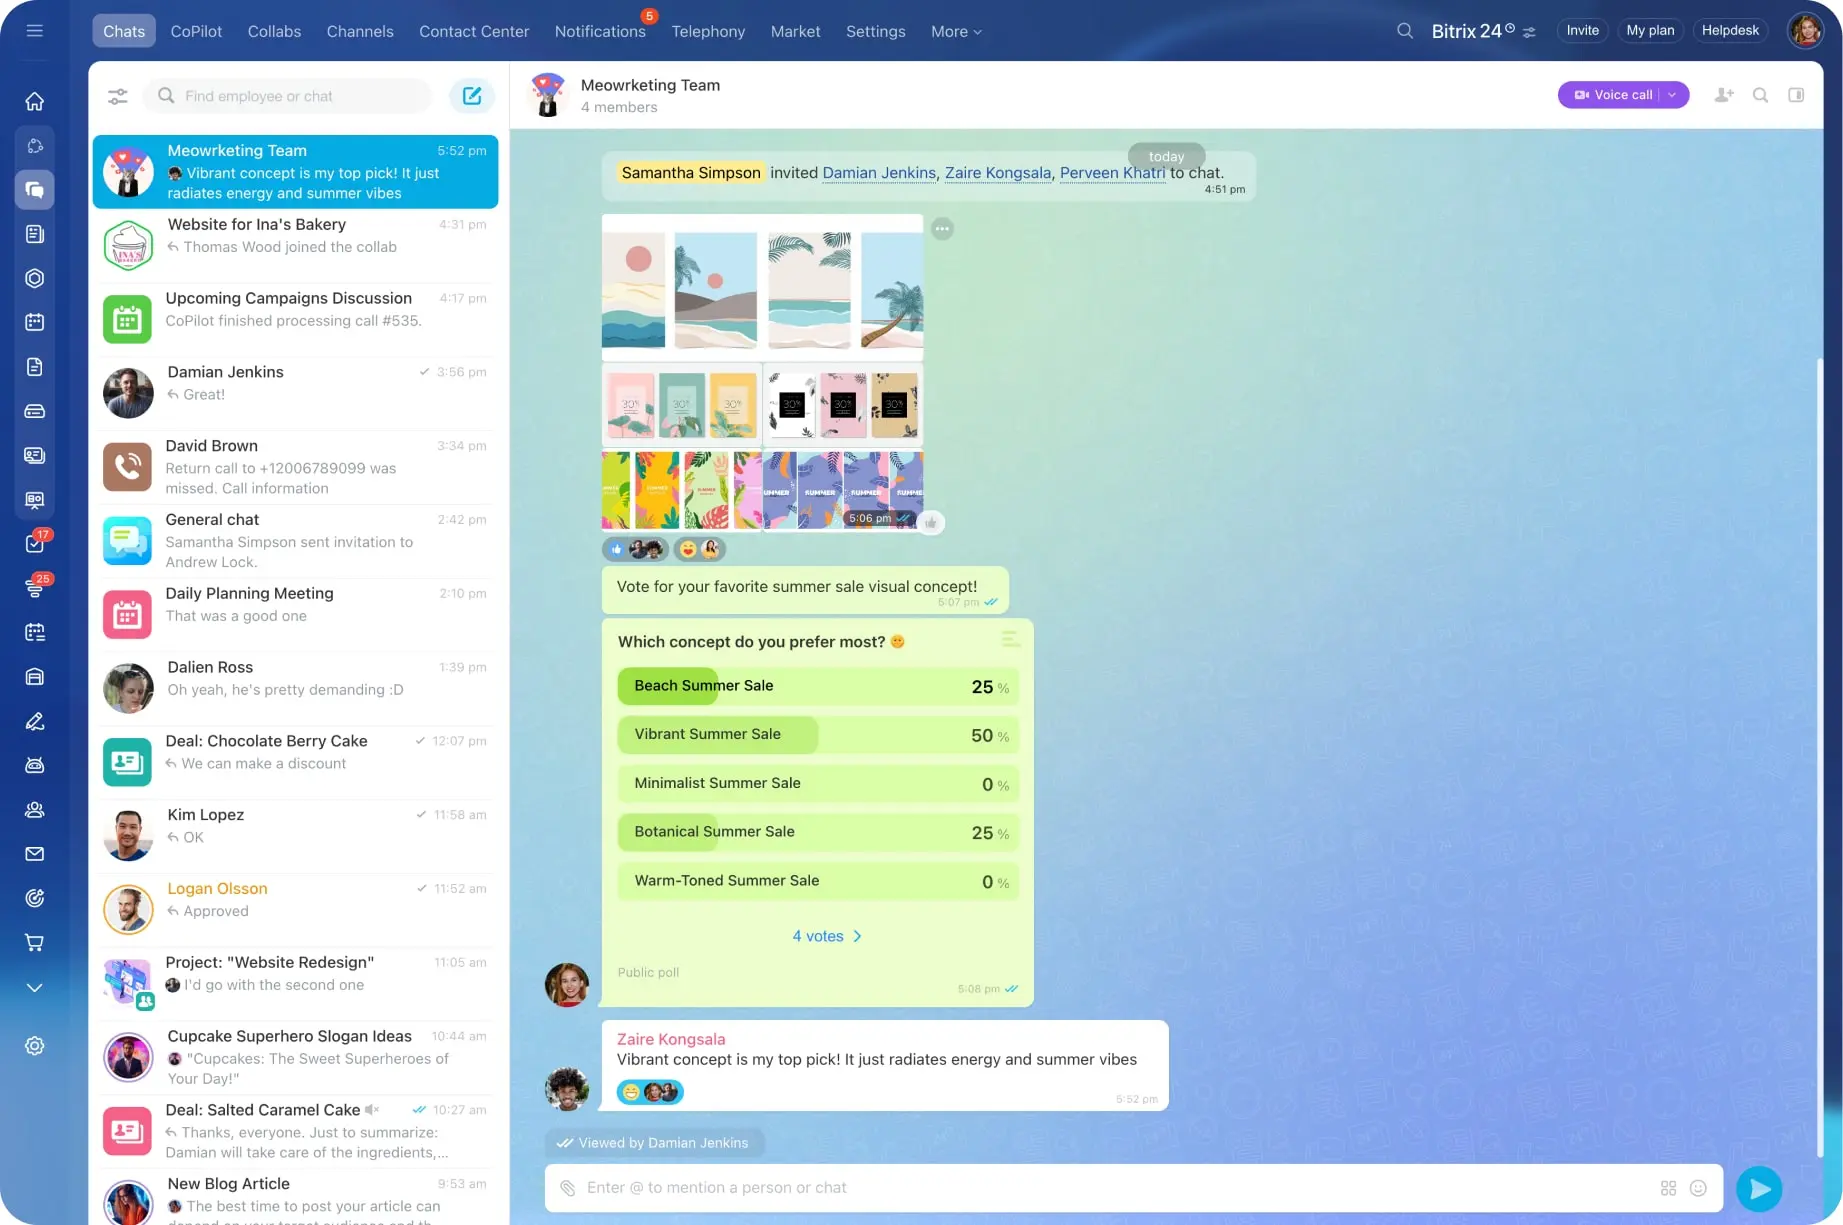The height and width of the screenshot is (1225, 1843).
Task: Switch to the Contact Center tab
Action: coord(474,31)
